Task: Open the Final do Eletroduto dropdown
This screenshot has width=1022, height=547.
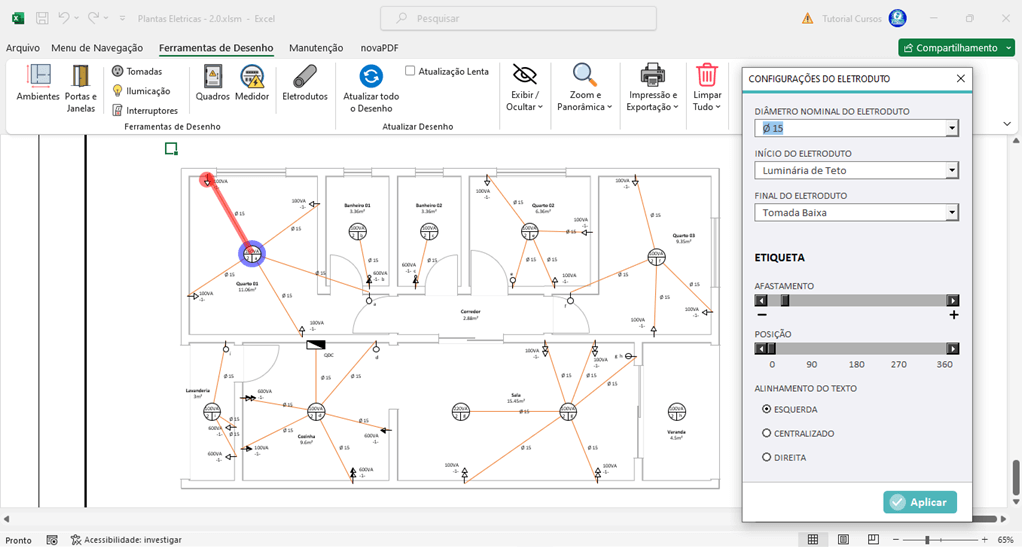Action: point(952,213)
